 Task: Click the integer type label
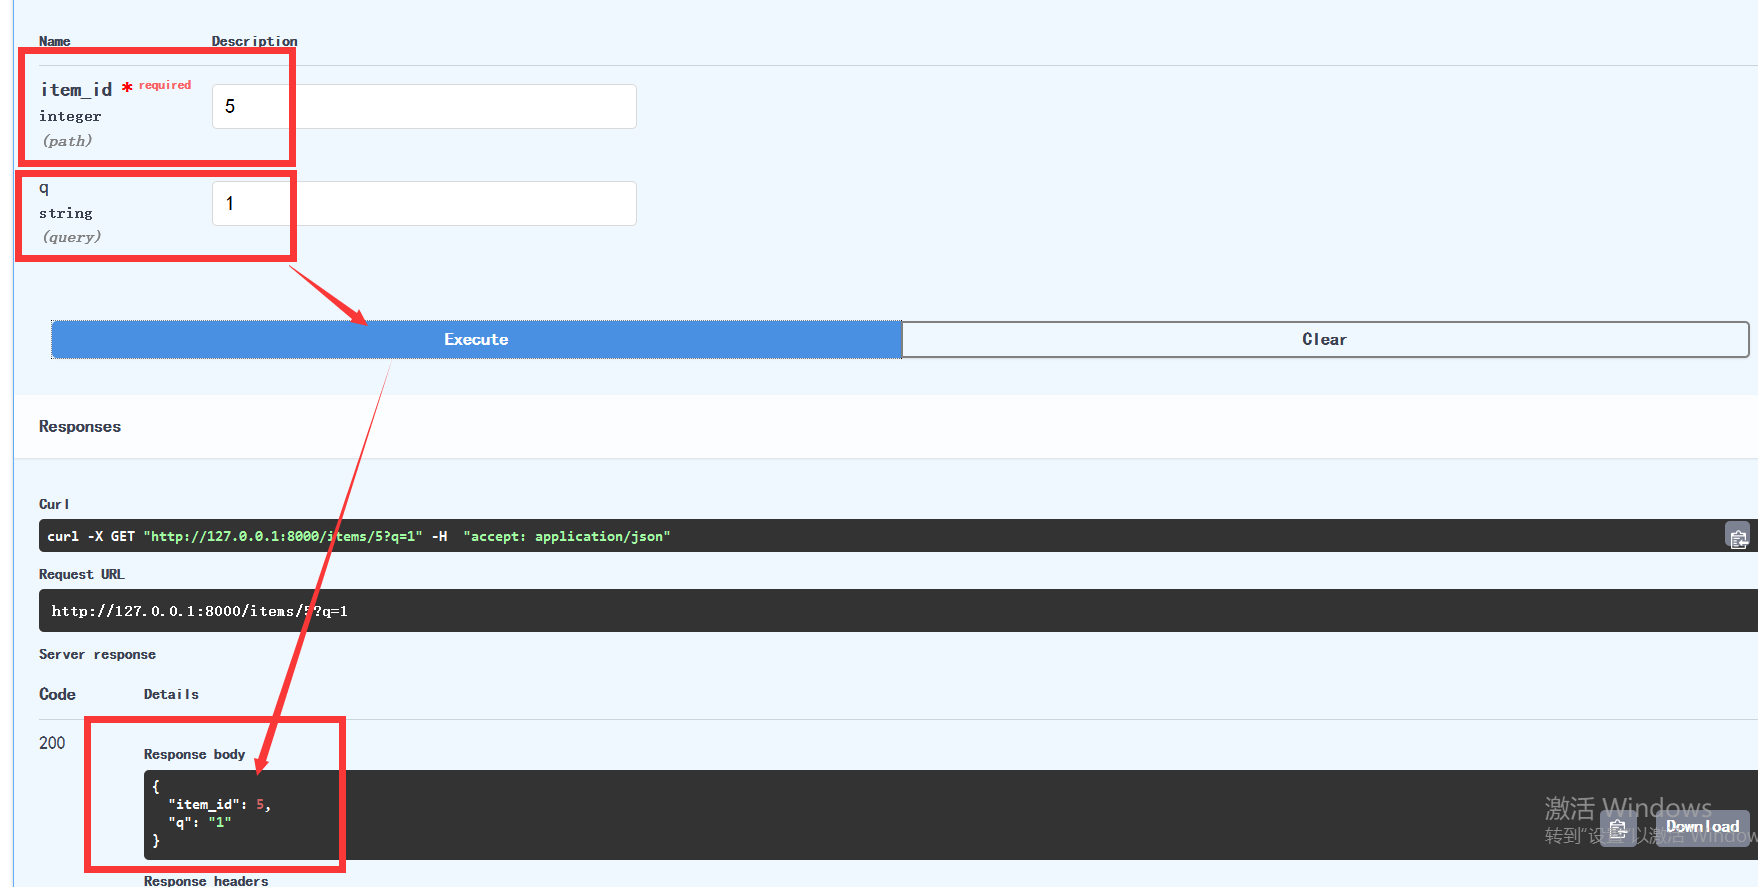click(x=70, y=116)
